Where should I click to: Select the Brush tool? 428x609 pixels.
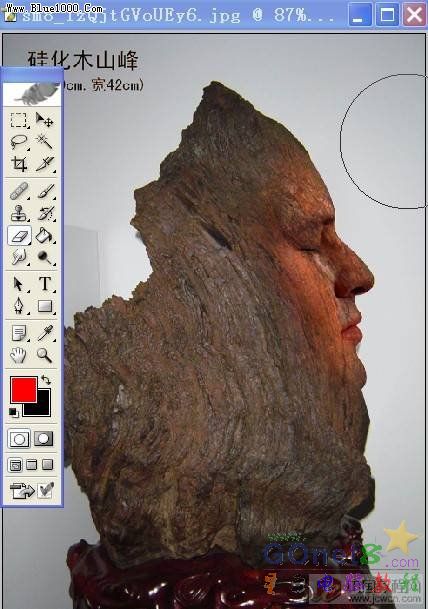click(44, 191)
